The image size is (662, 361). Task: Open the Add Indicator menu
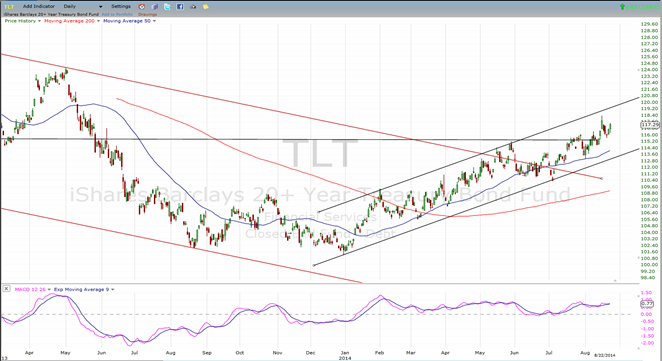click(39, 6)
